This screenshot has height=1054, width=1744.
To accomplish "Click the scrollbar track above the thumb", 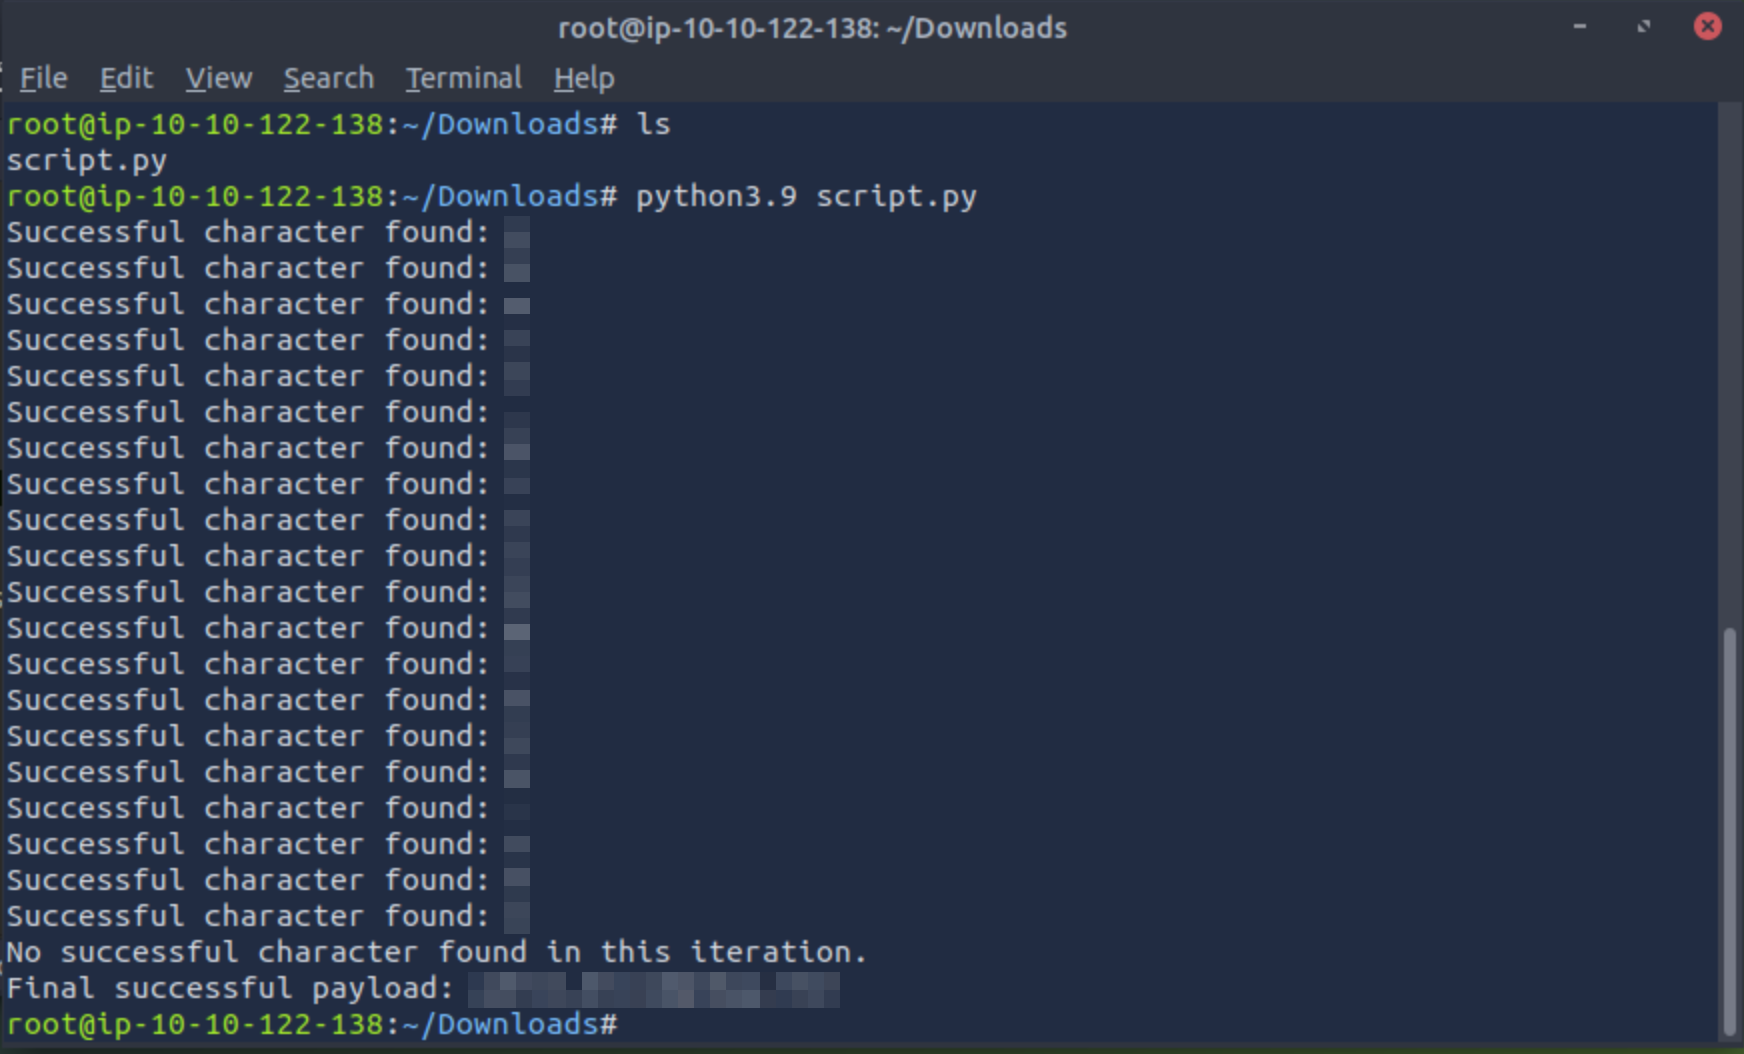I will (x=1730, y=365).
